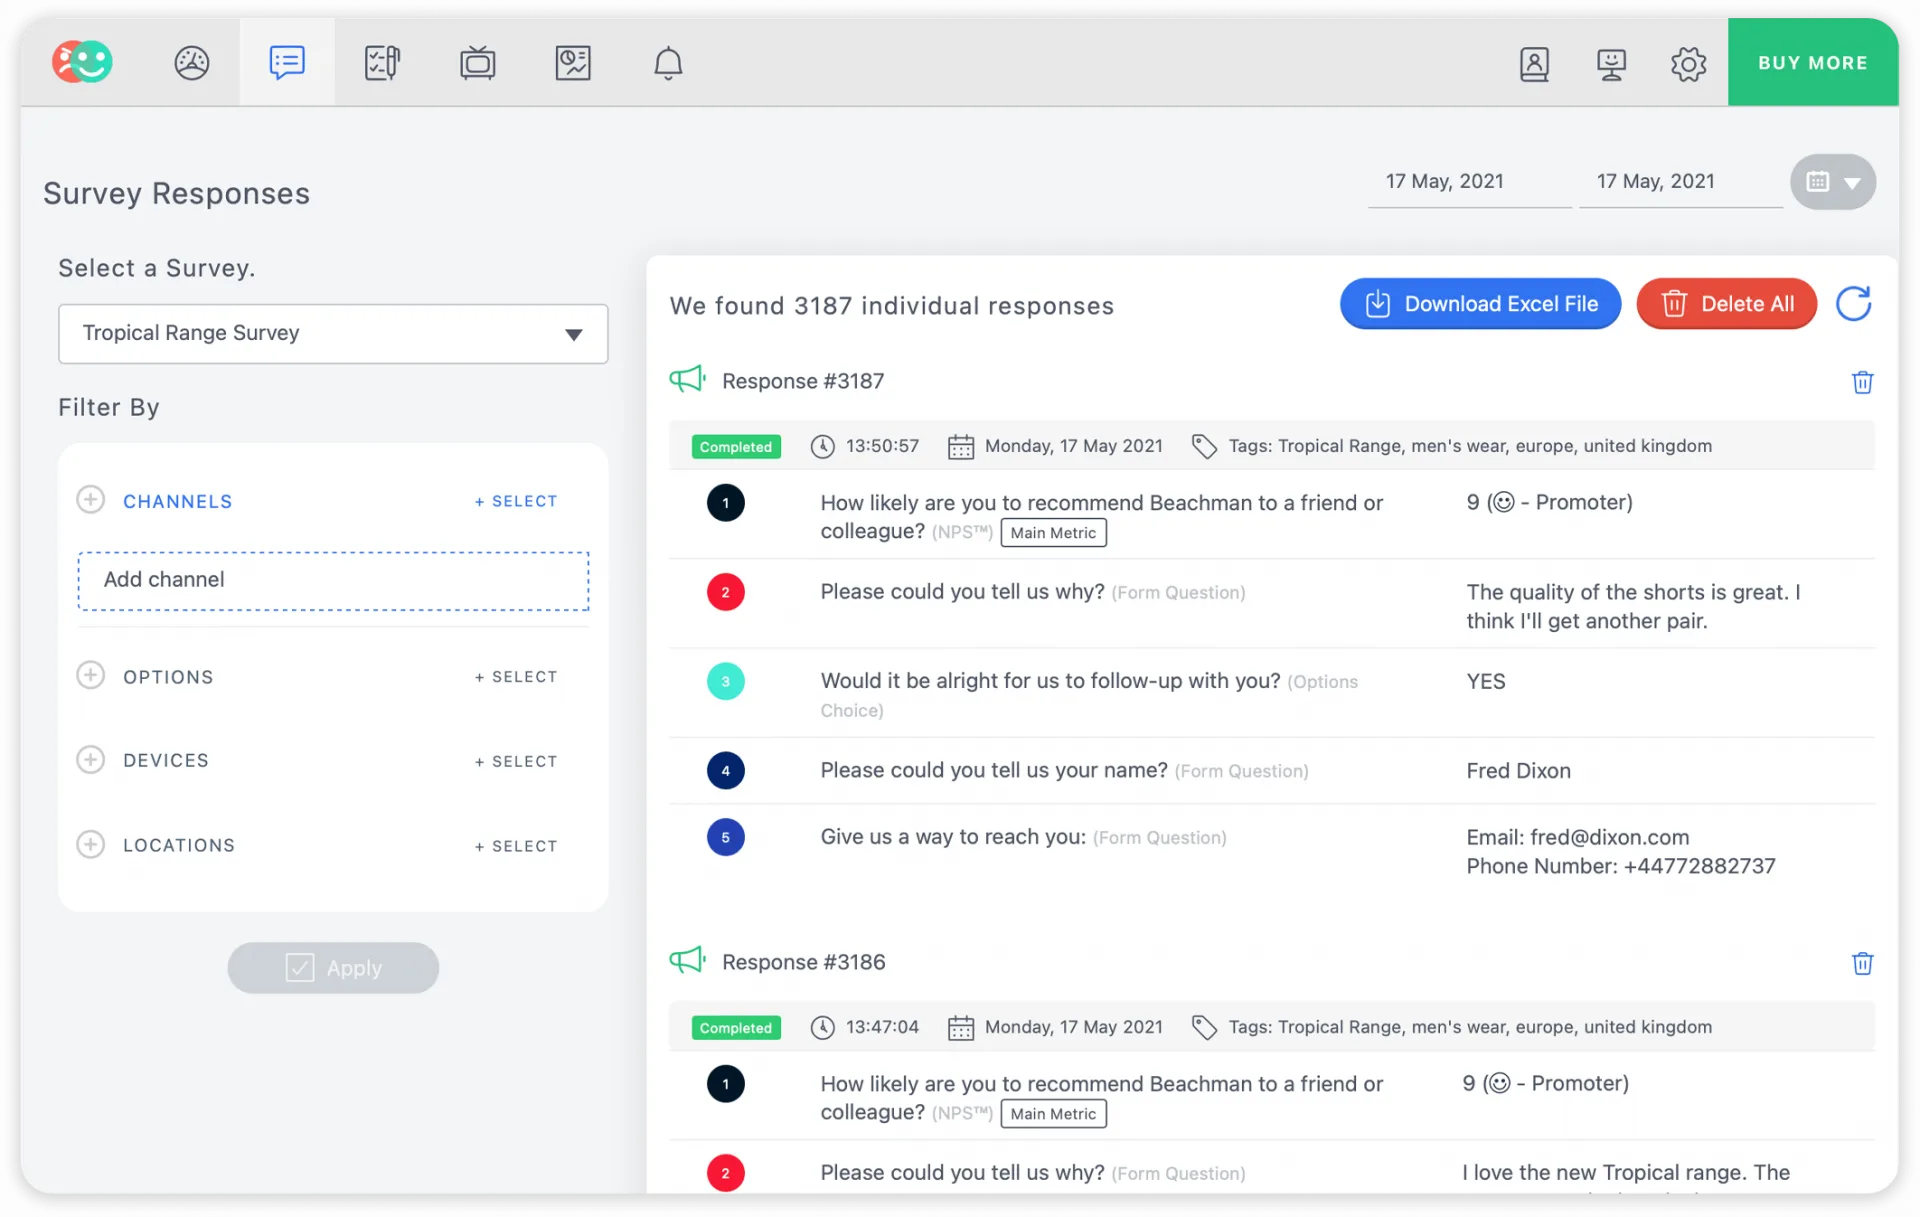
Task: Click Download Excel File button
Action: tap(1480, 304)
